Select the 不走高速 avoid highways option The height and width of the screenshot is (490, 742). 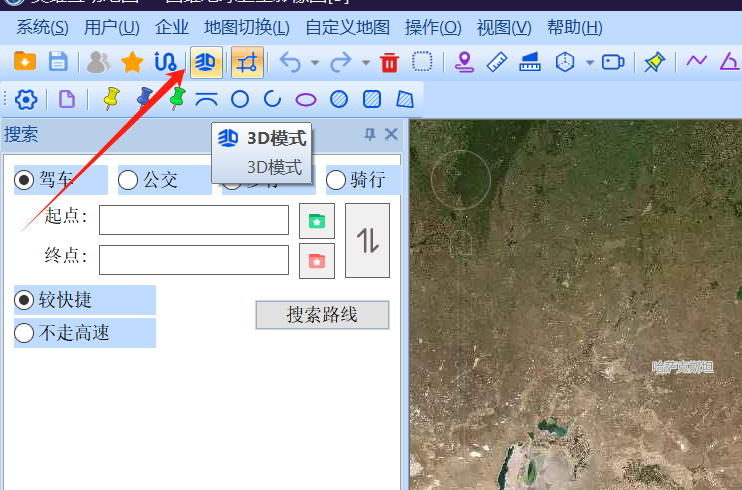pos(24,333)
